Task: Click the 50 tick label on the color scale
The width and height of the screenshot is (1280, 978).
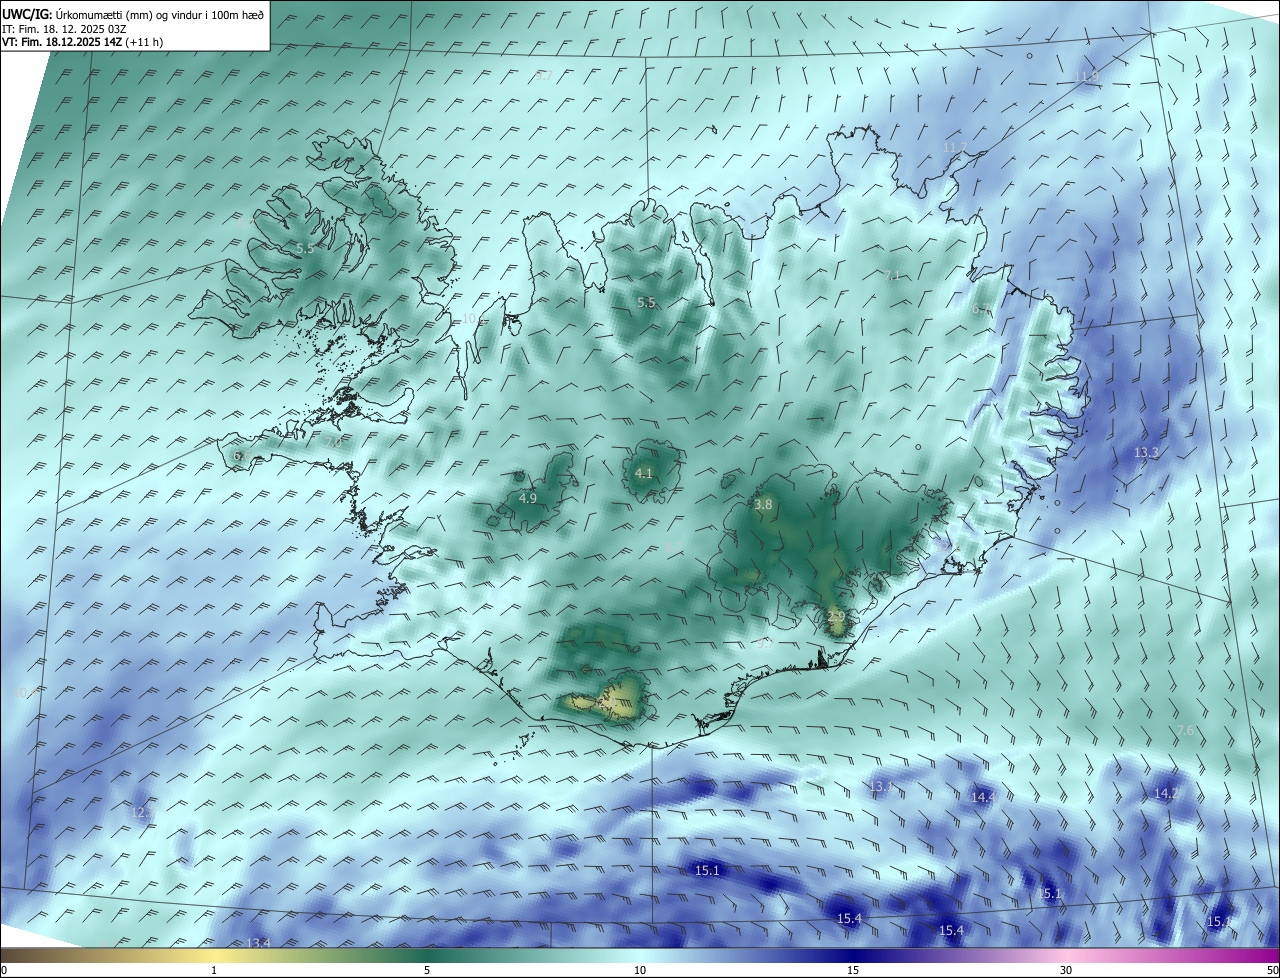Action: point(1271,970)
